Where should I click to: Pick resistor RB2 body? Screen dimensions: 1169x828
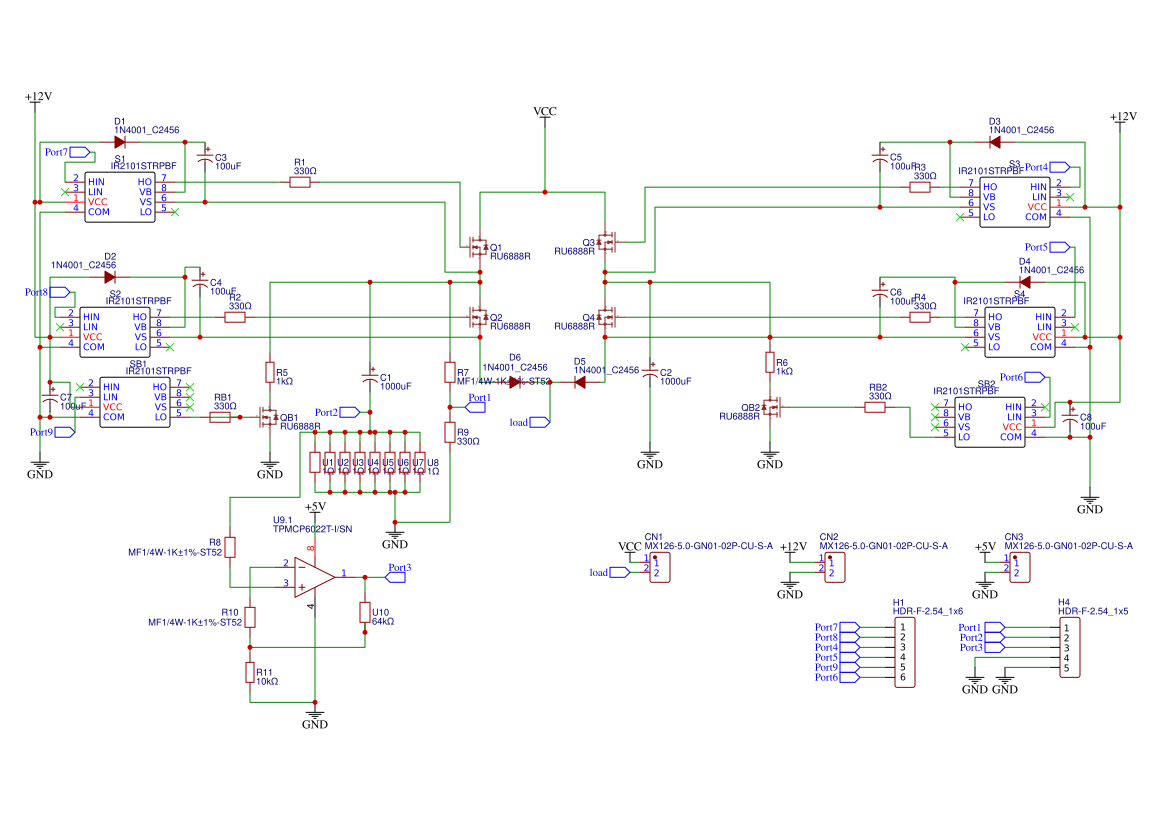coord(875,407)
